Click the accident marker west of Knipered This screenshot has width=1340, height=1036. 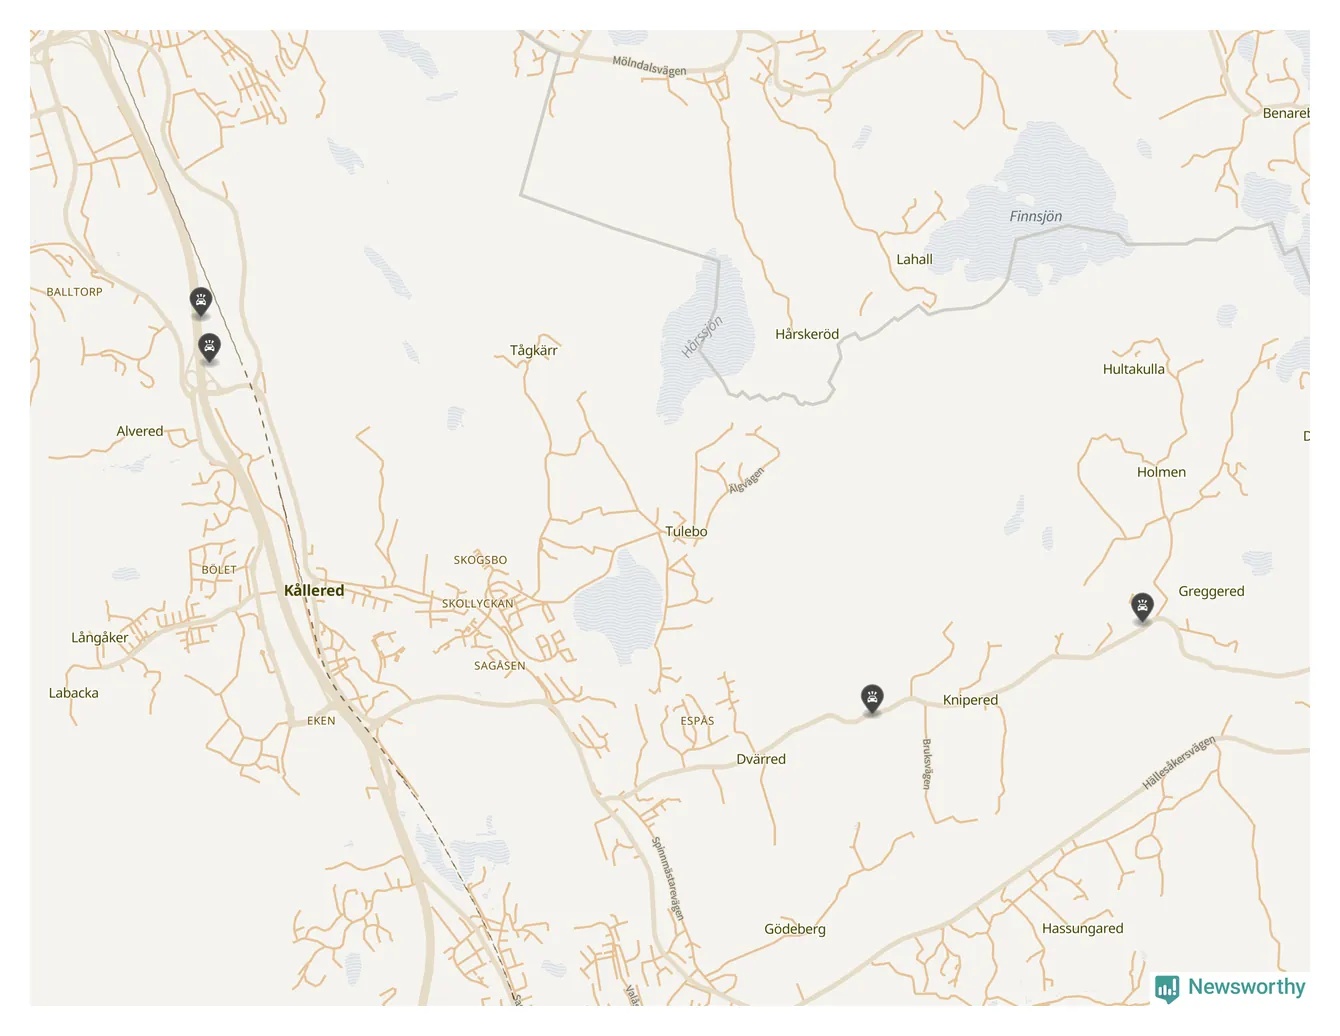(872, 699)
